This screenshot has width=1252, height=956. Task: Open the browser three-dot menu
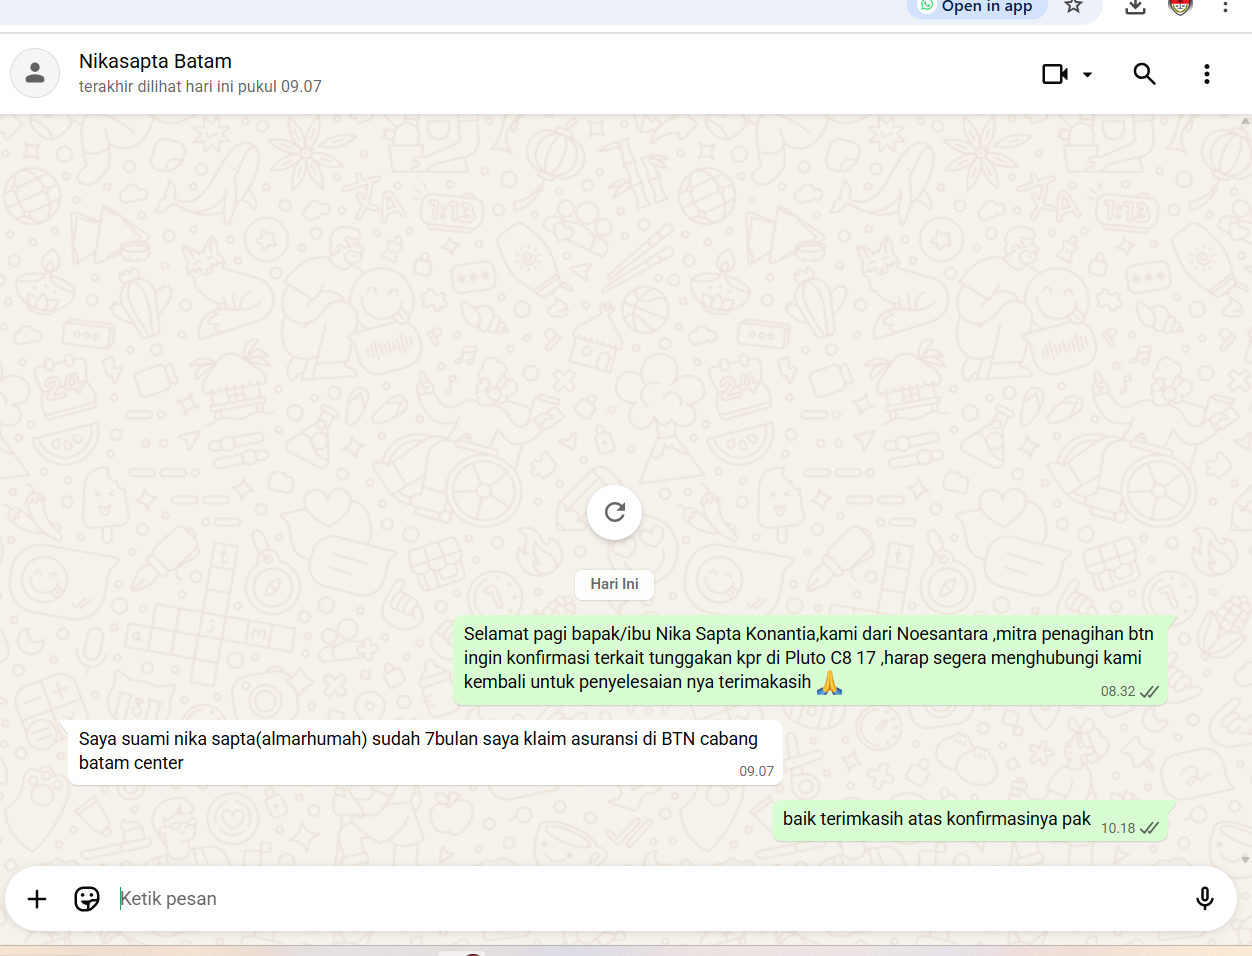tap(1225, 7)
